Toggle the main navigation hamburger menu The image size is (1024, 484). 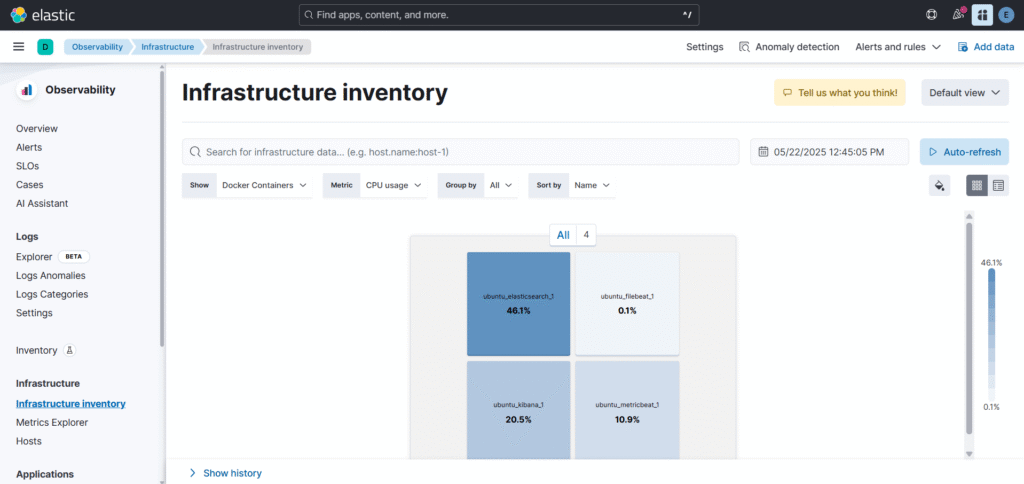(x=19, y=46)
